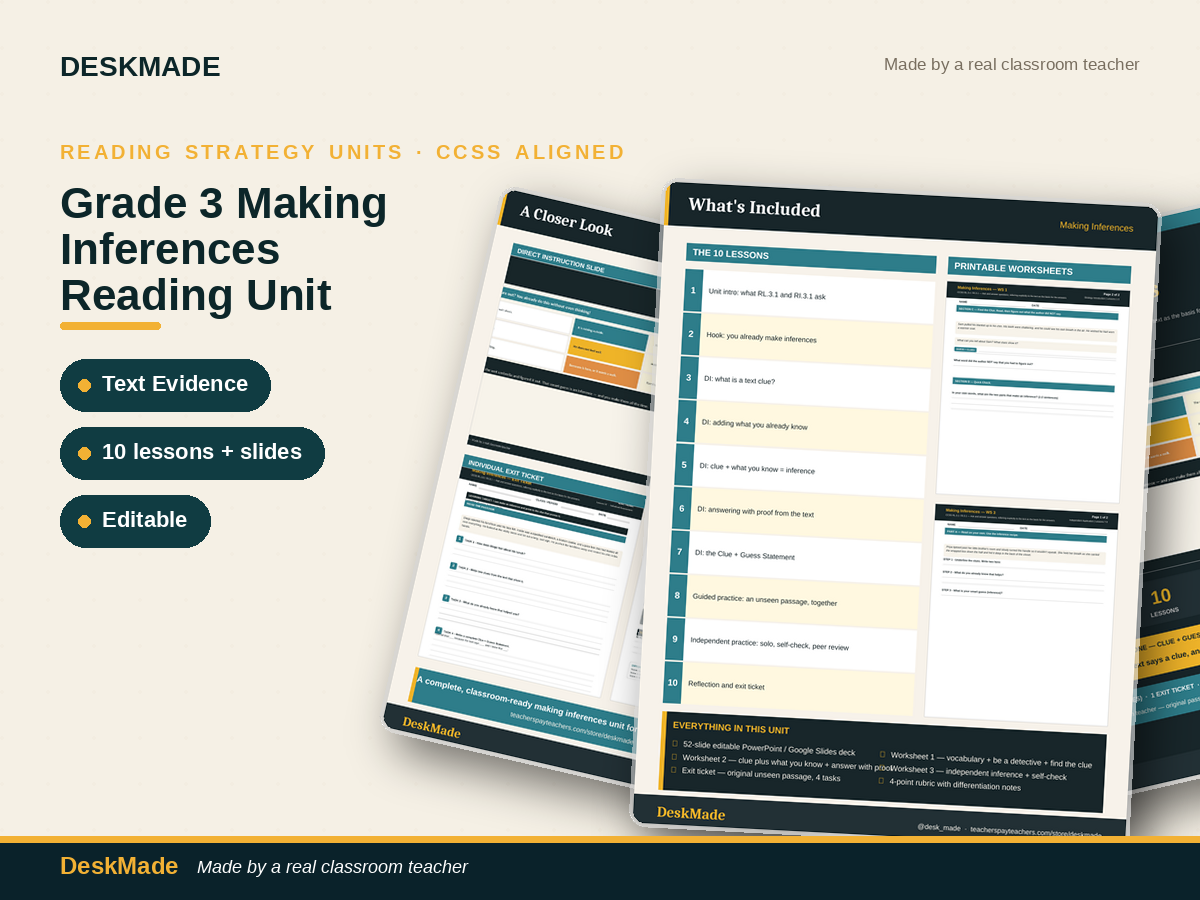This screenshot has width=1200, height=900.
Task: Check the 'Worksheet 2 — clue plus what you know' box
Action: [x=674, y=757]
